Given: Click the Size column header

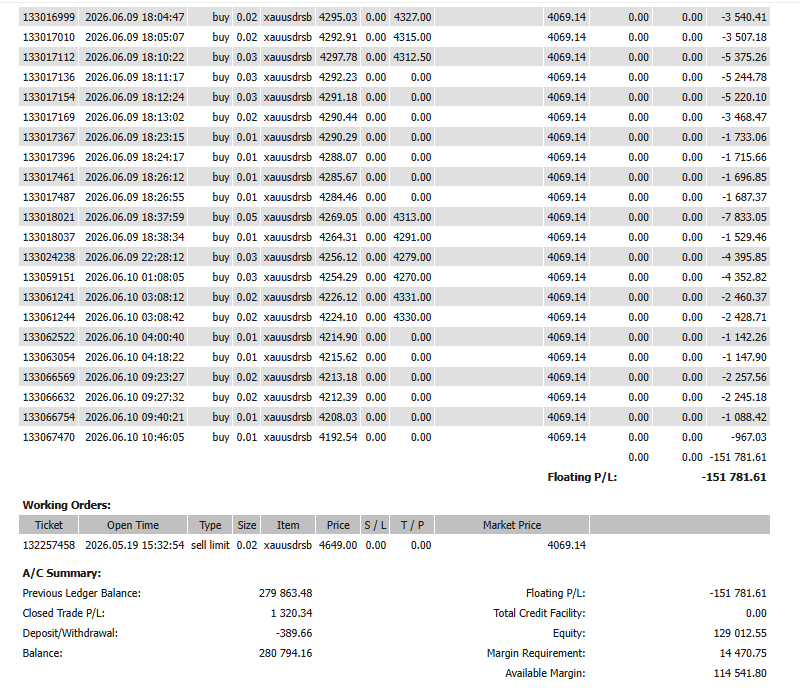Looking at the screenshot, I should pyautogui.click(x=246, y=525).
